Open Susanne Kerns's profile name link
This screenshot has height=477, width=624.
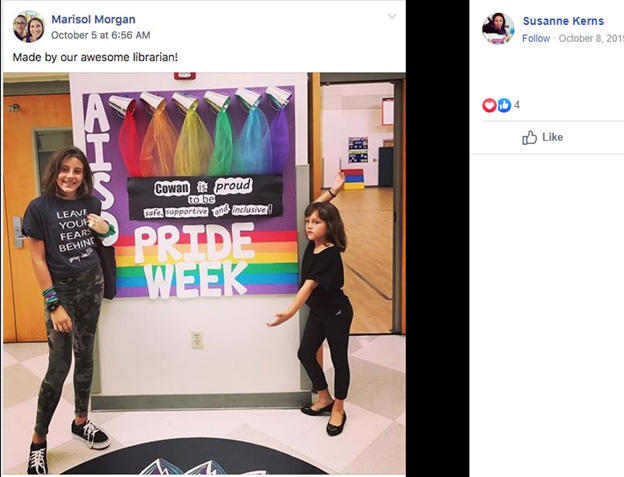click(x=563, y=21)
